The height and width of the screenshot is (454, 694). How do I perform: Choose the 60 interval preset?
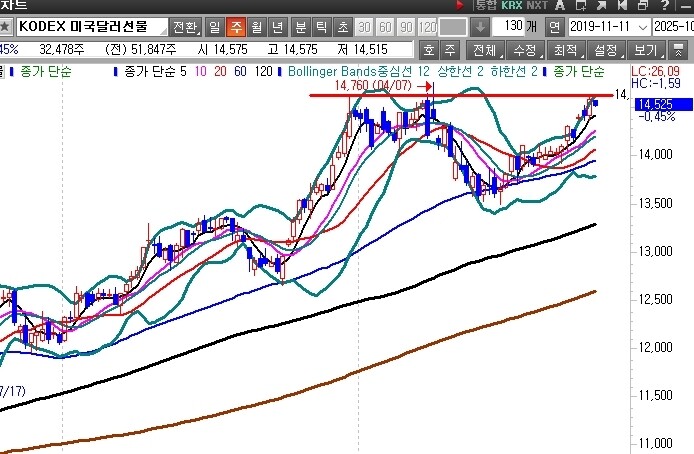(385, 27)
